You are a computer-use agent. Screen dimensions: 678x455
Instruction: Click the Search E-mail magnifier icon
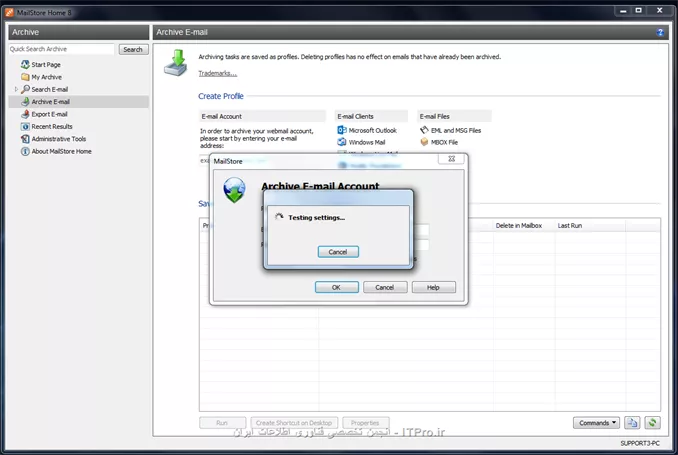coord(25,89)
